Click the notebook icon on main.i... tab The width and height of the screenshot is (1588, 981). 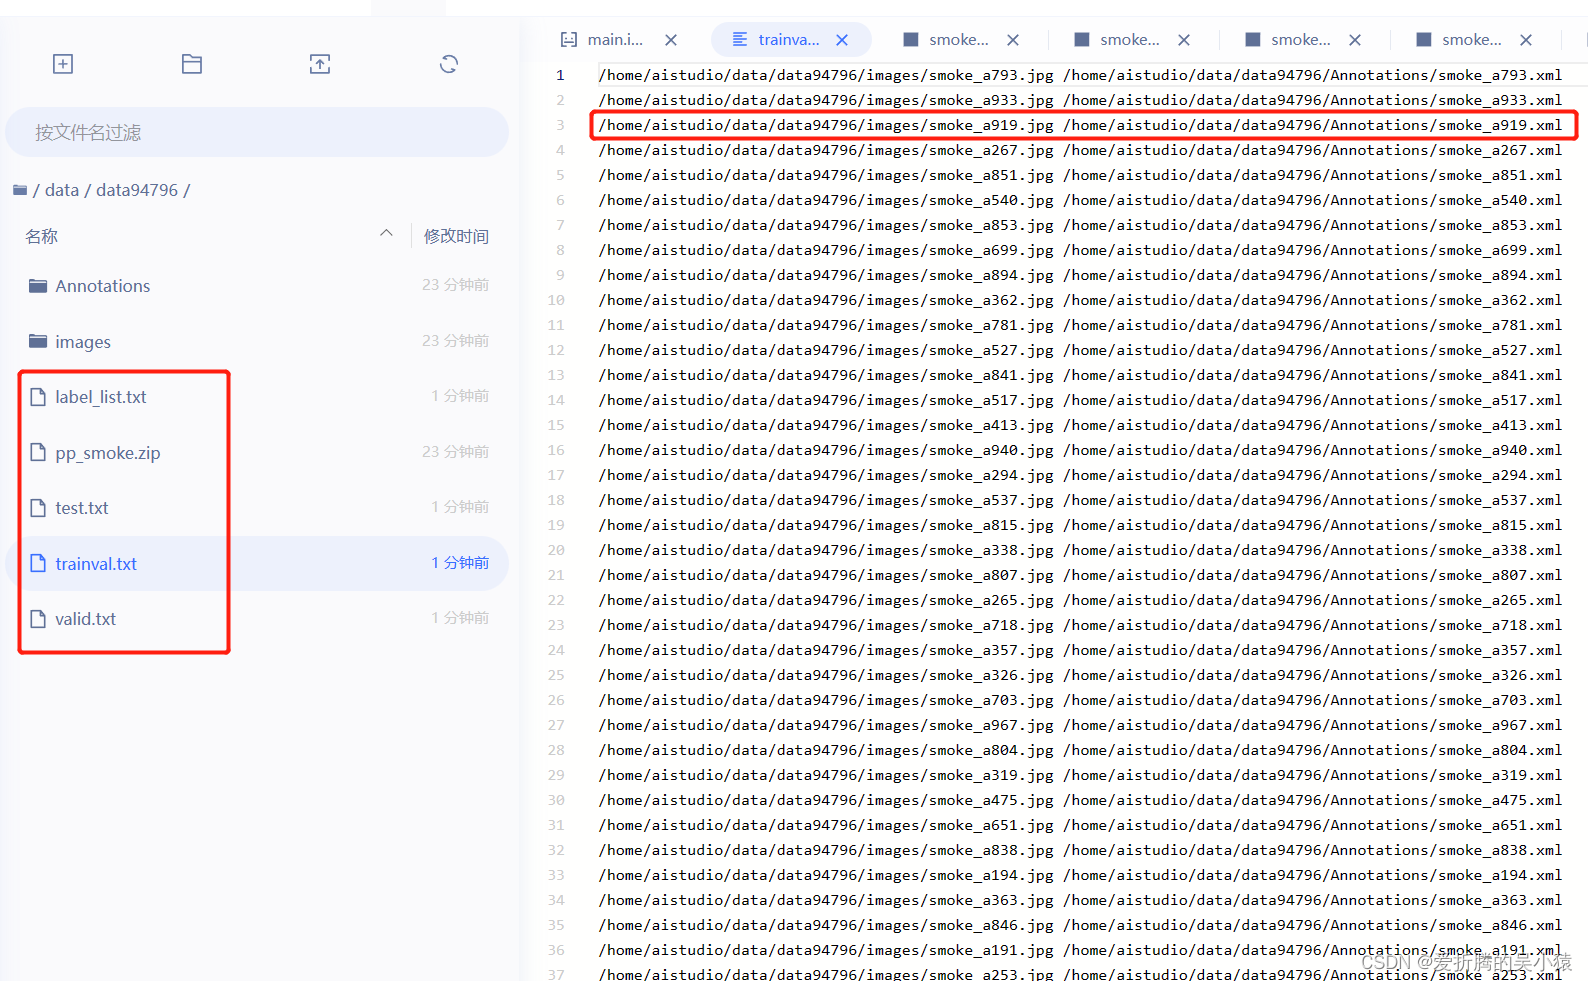pos(569,40)
